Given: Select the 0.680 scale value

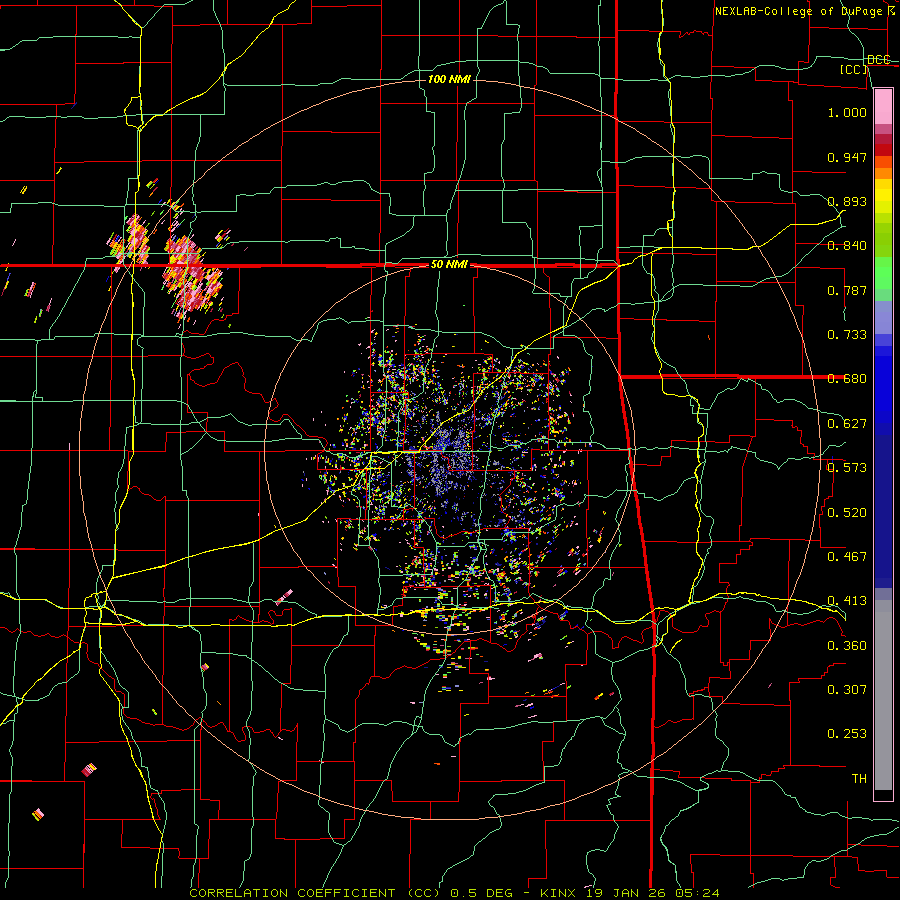Looking at the screenshot, I should pyautogui.click(x=847, y=379).
